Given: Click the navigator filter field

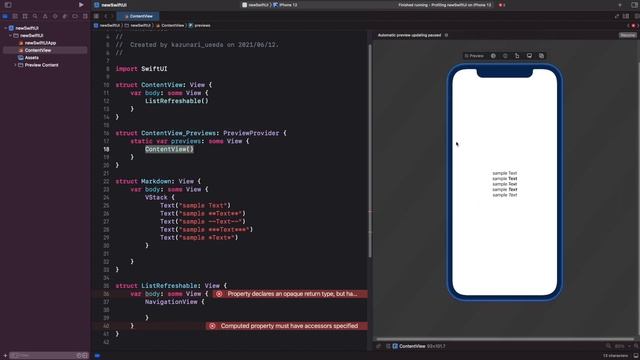Looking at the screenshot, I should [x=48, y=356].
